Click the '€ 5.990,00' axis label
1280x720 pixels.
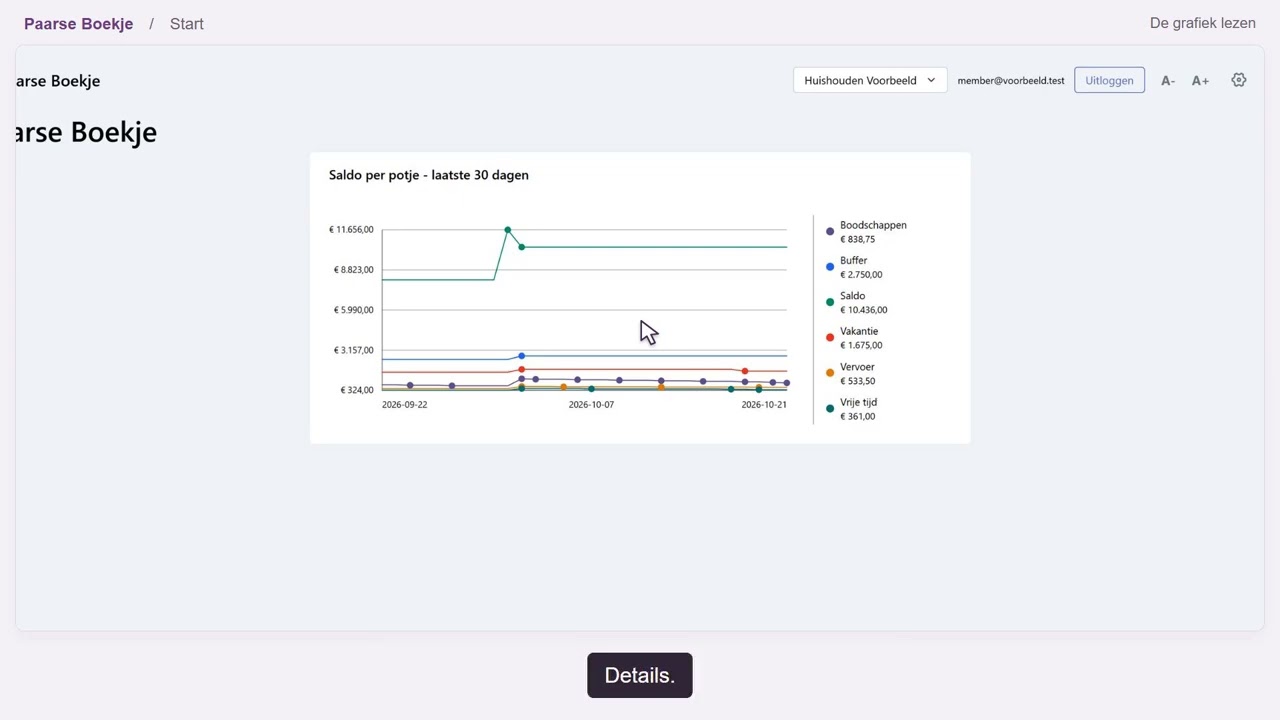click(354, 310)
